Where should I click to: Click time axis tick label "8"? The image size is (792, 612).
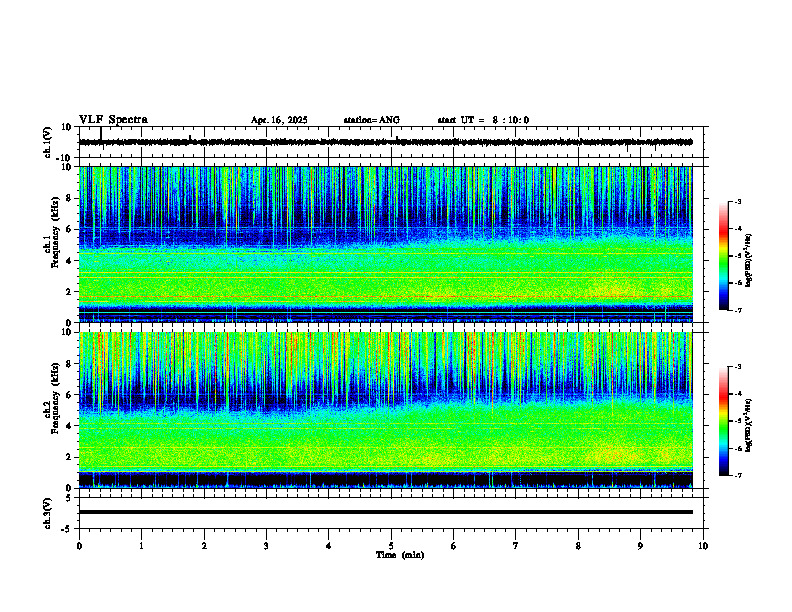[x=578, y=546]
